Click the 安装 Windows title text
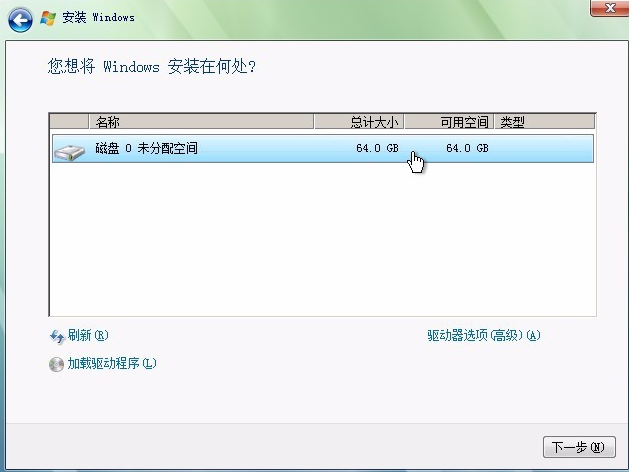The height and width of the screenshot is (472, 629). point(98,18)
